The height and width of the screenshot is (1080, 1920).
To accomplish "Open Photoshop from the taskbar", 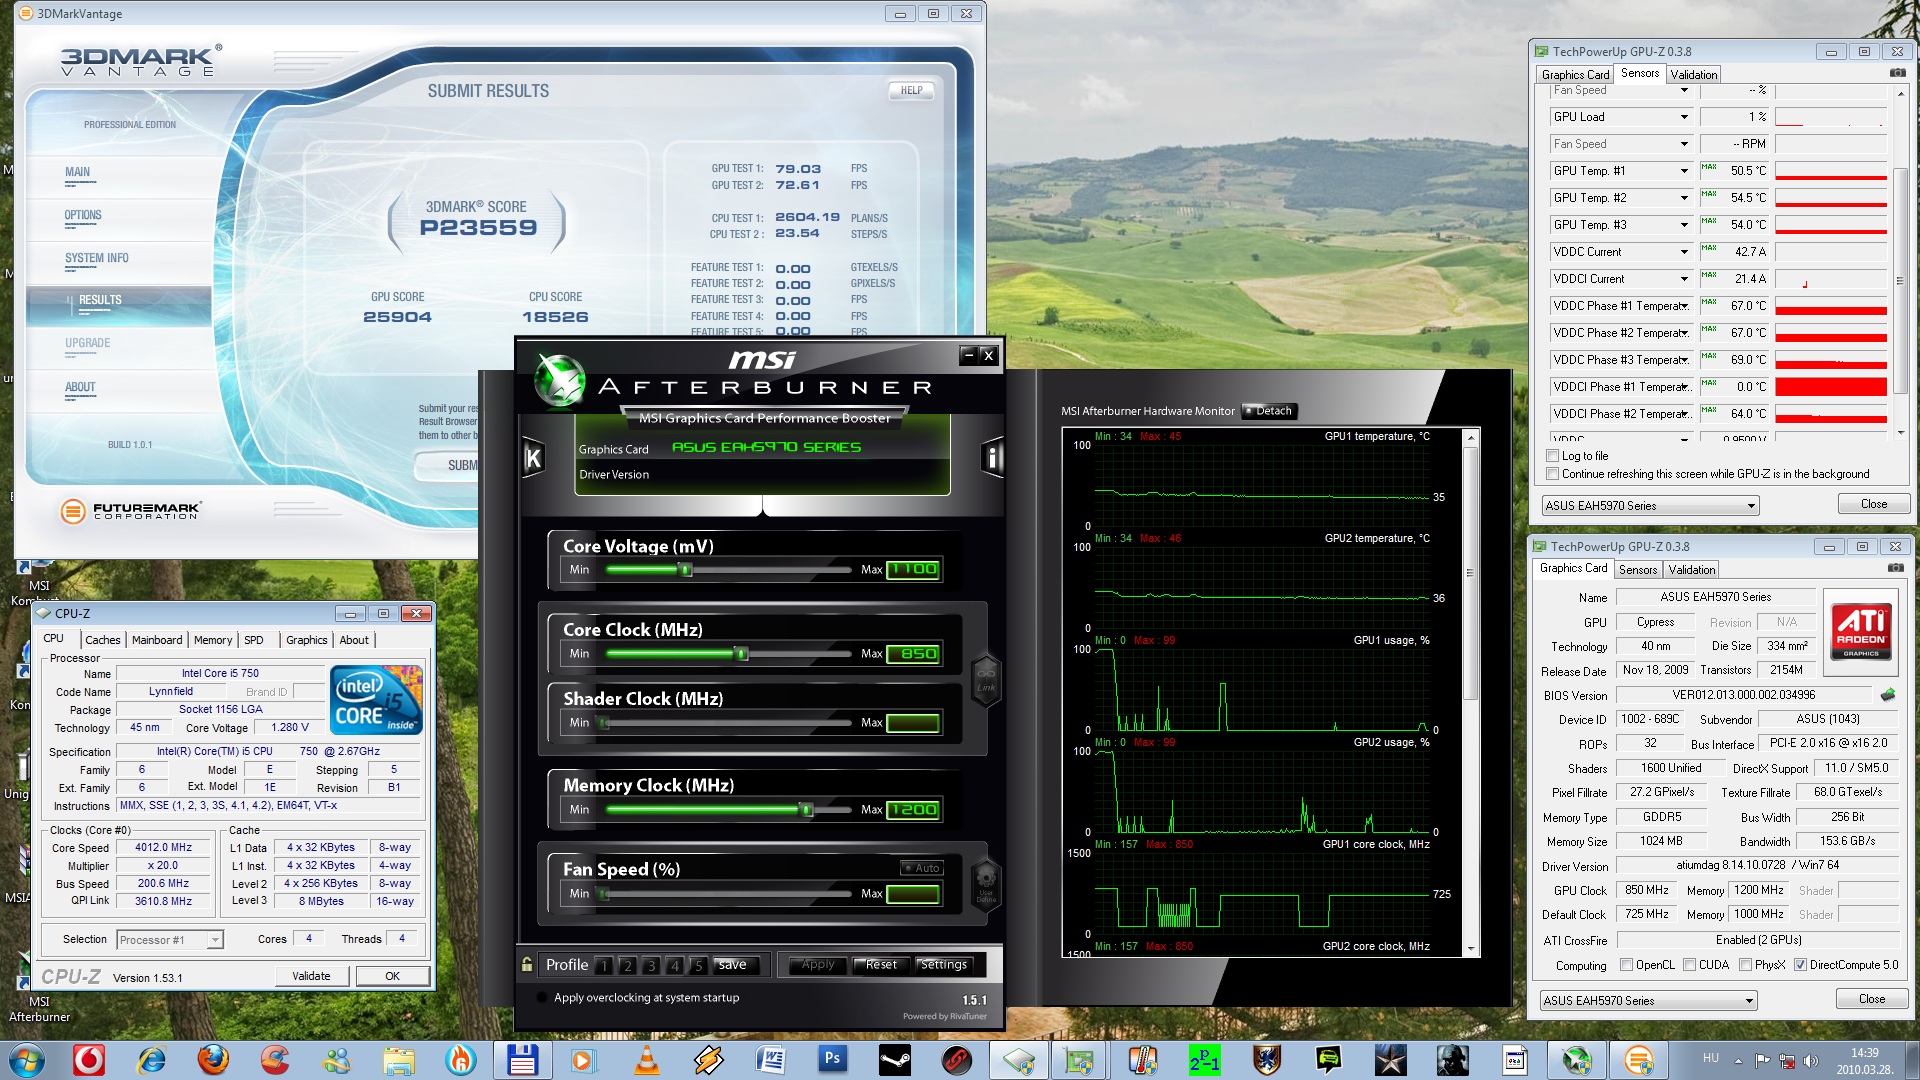I will click(x=832, y=1059).
